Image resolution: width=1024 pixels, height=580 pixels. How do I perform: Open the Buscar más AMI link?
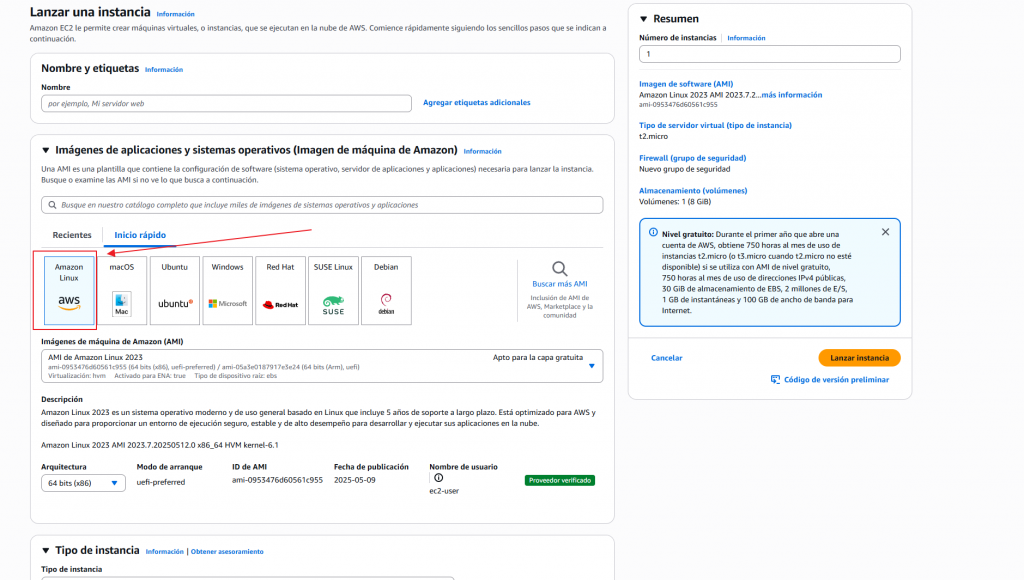click(560, 284)
